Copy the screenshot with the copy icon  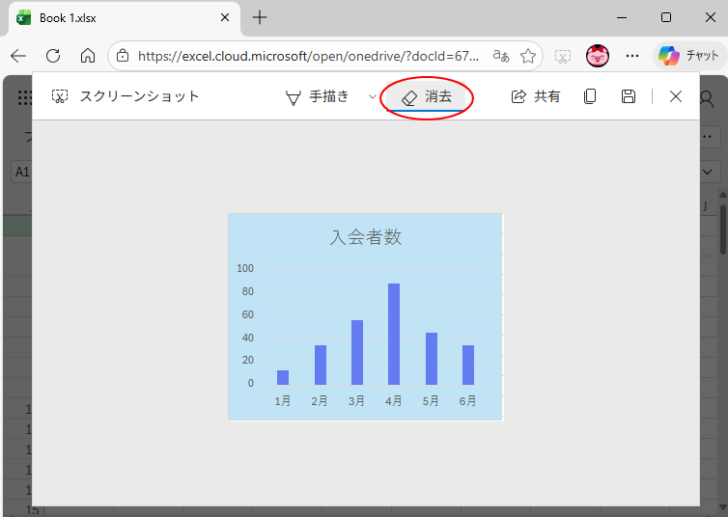(x=590, y=97)
